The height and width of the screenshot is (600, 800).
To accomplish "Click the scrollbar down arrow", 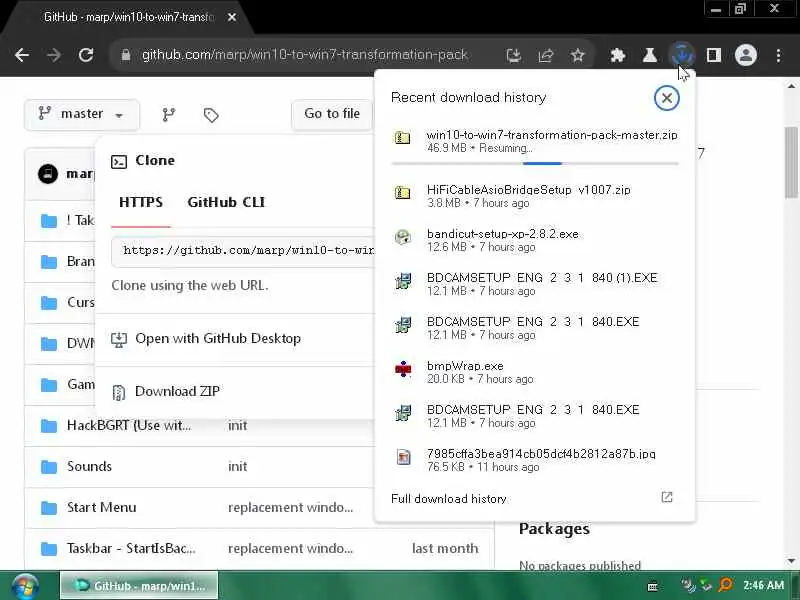I will 791,561.
